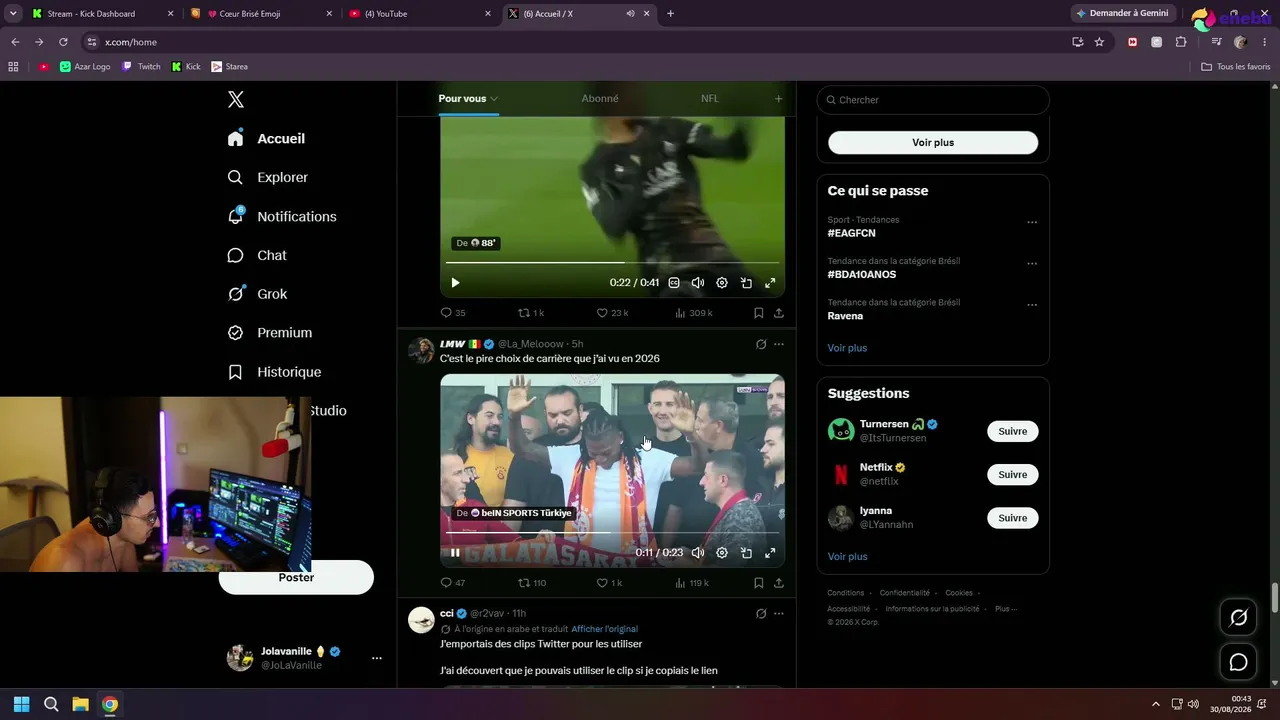Mute the Galatasaray video sound
This screenshot has height=720, width=1280.
(x=698, y=552)
